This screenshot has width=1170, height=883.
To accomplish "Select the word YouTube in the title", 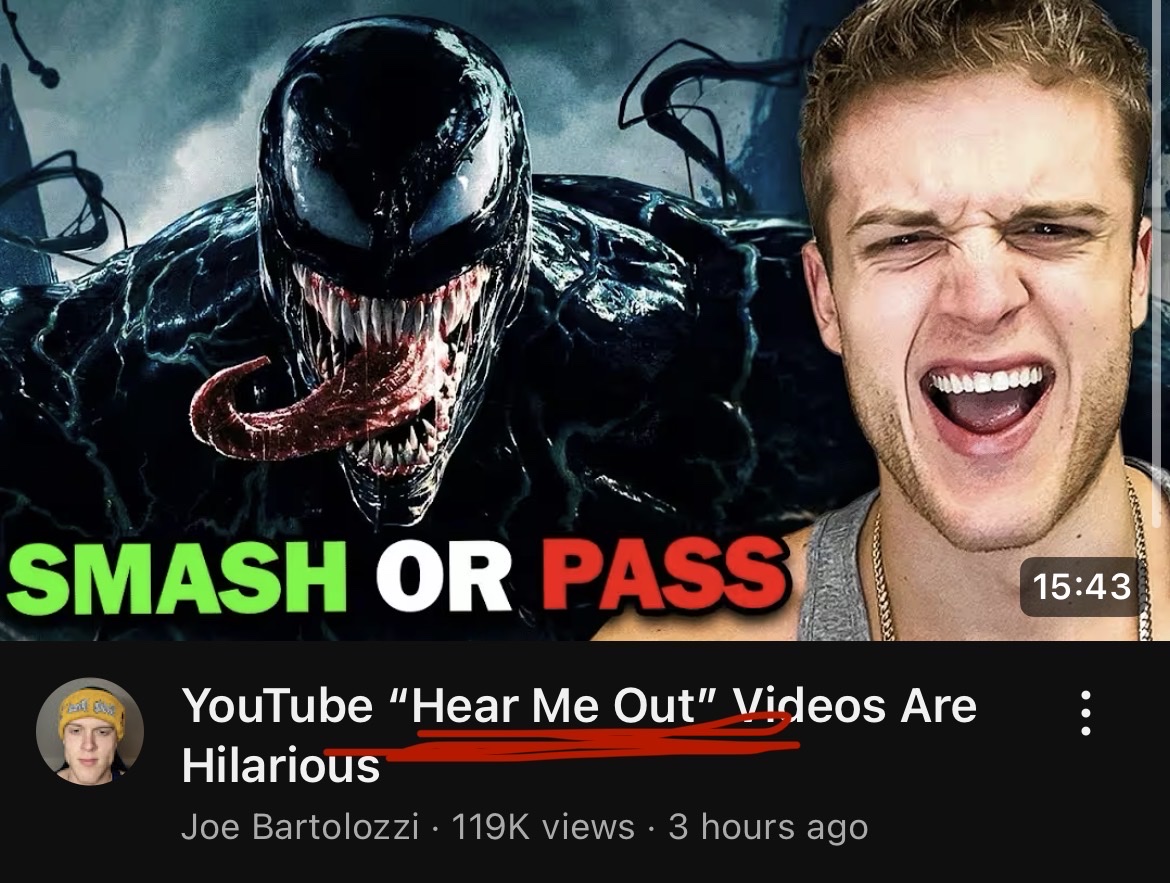I will click(278, 705).
